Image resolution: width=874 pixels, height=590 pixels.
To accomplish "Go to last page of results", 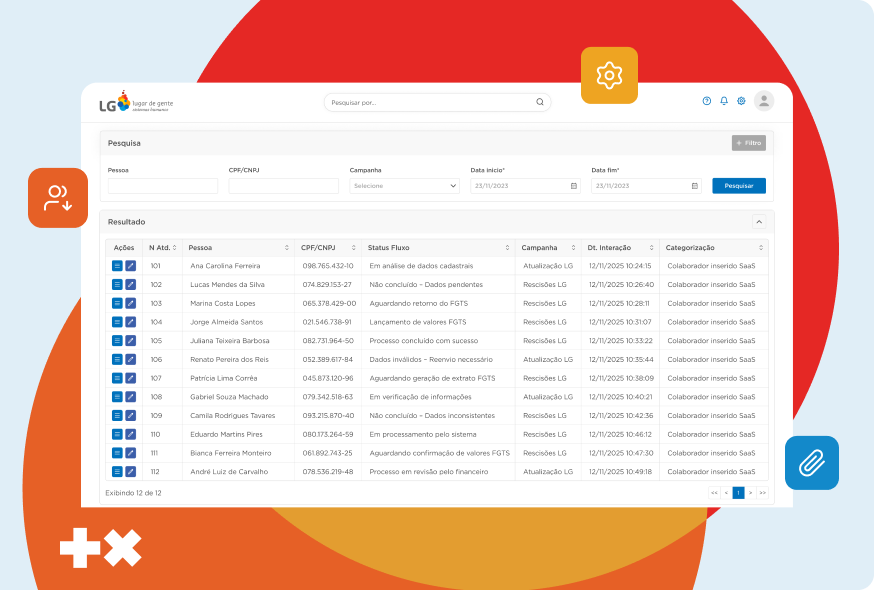I will coord(762,493).
